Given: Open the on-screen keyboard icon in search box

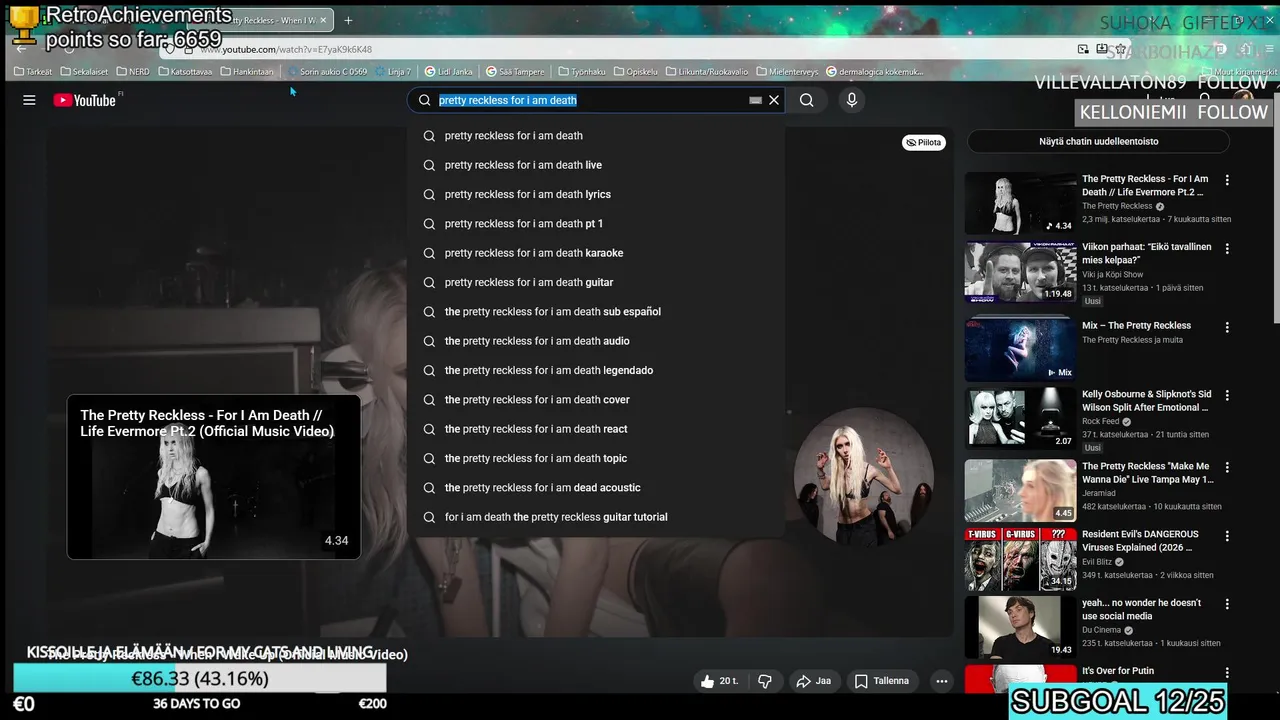Looking at the screenshot, I should click(755, 100).
